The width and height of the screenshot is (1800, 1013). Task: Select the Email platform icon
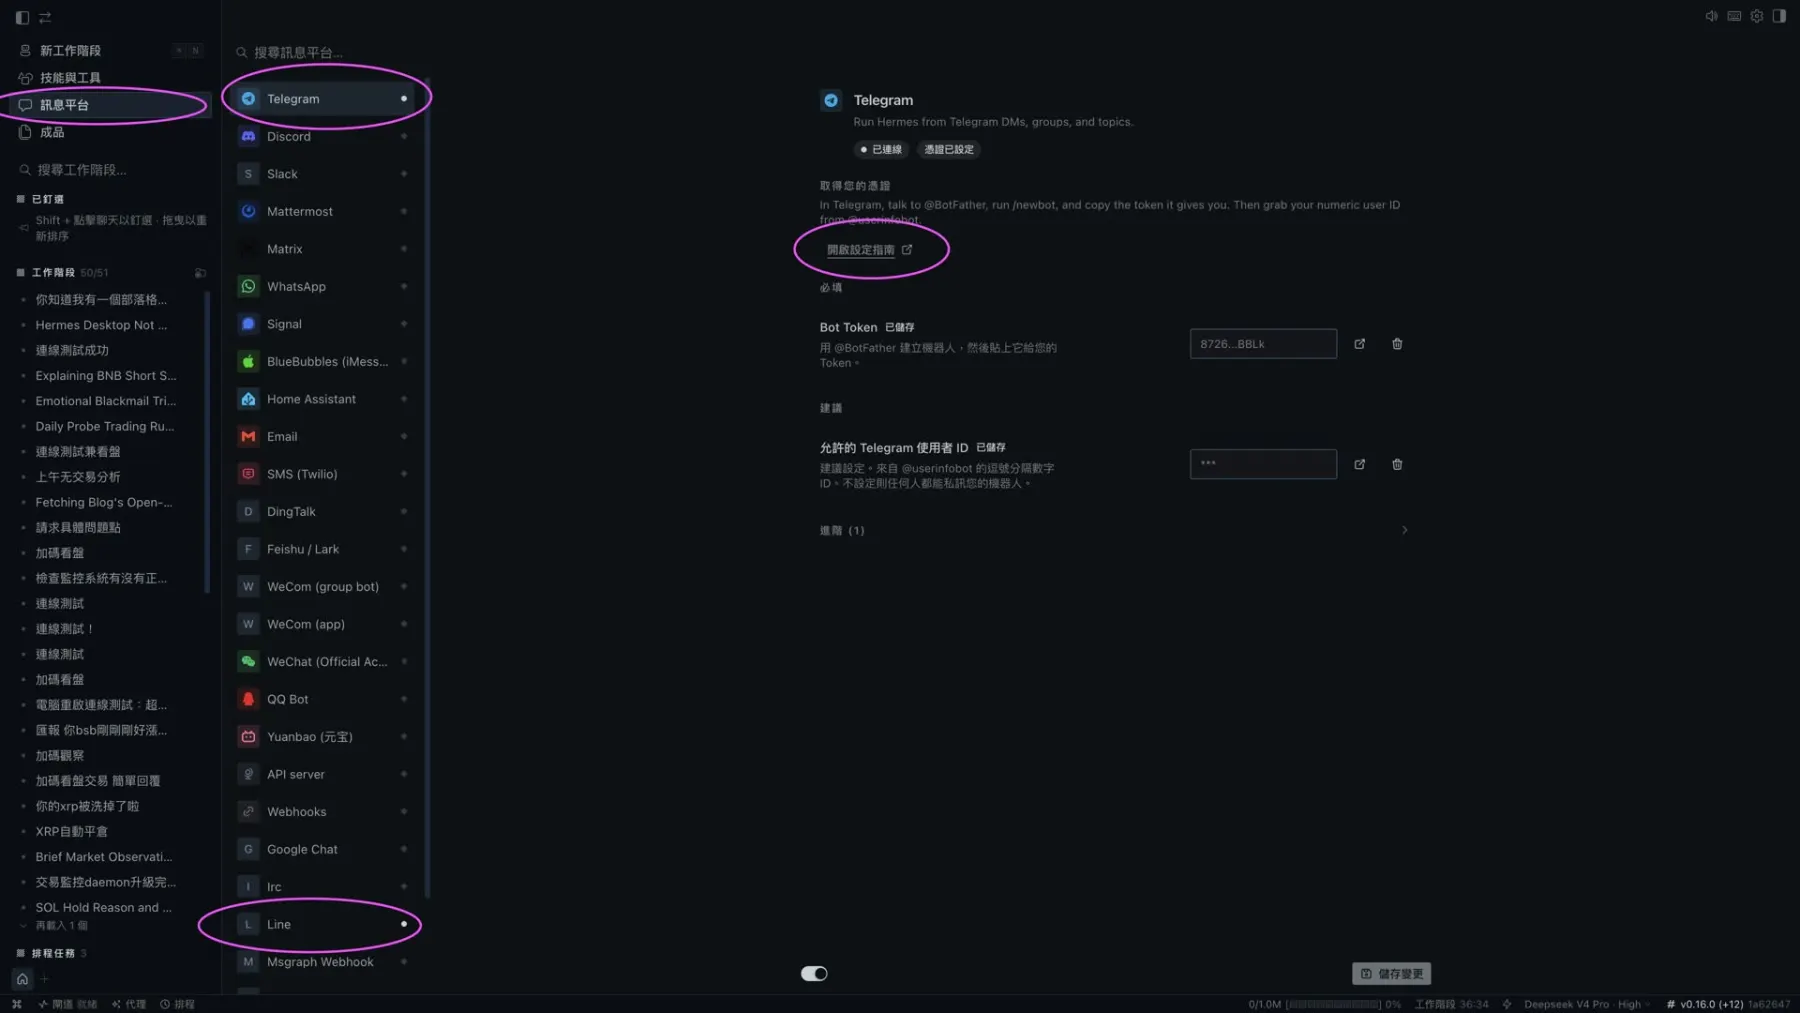[x=248, y=436]
